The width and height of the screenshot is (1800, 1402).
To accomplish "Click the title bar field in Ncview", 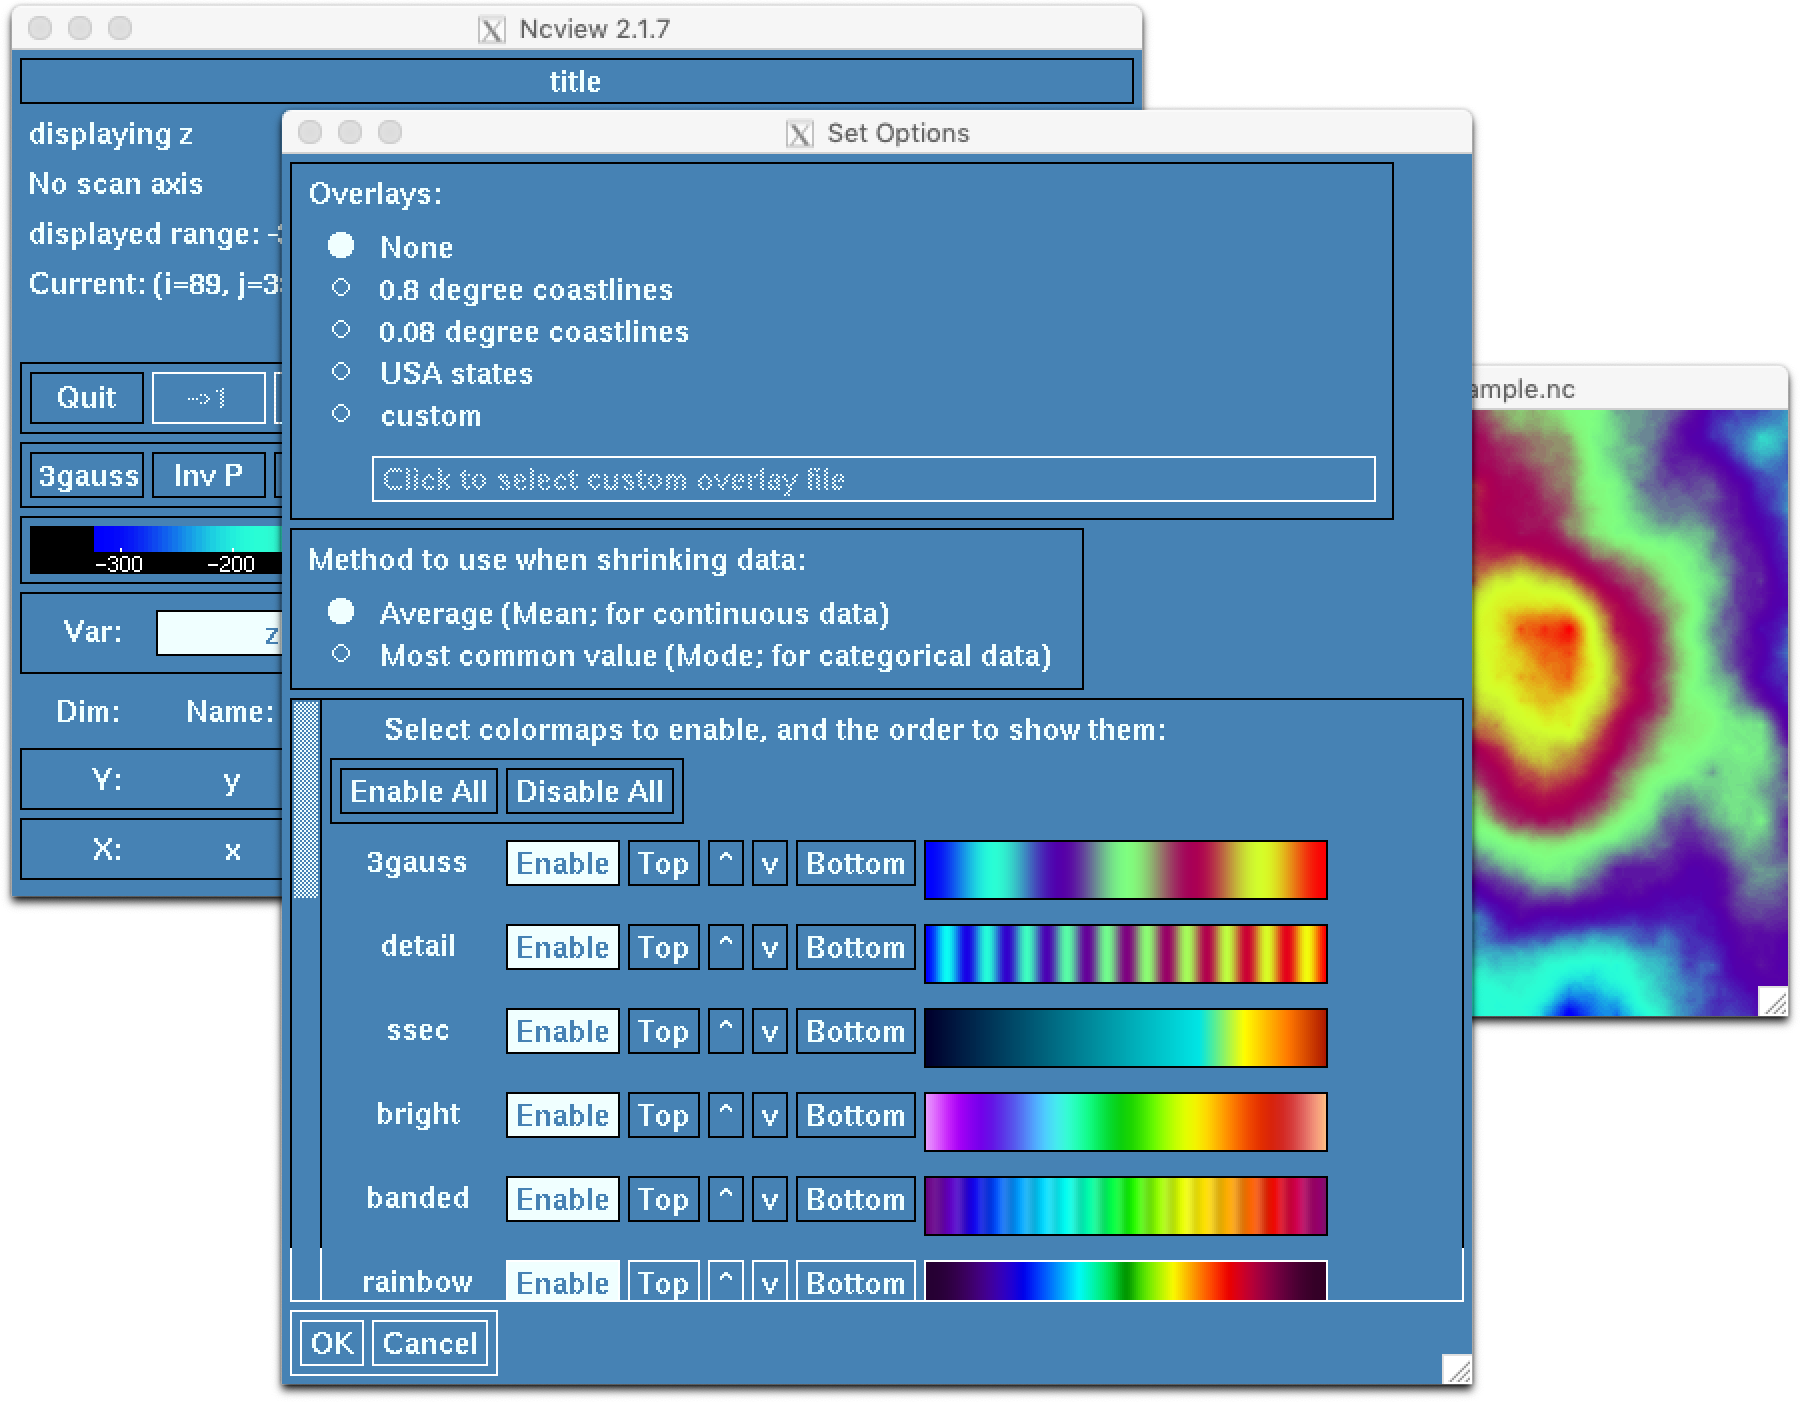I will click(576, 81).
